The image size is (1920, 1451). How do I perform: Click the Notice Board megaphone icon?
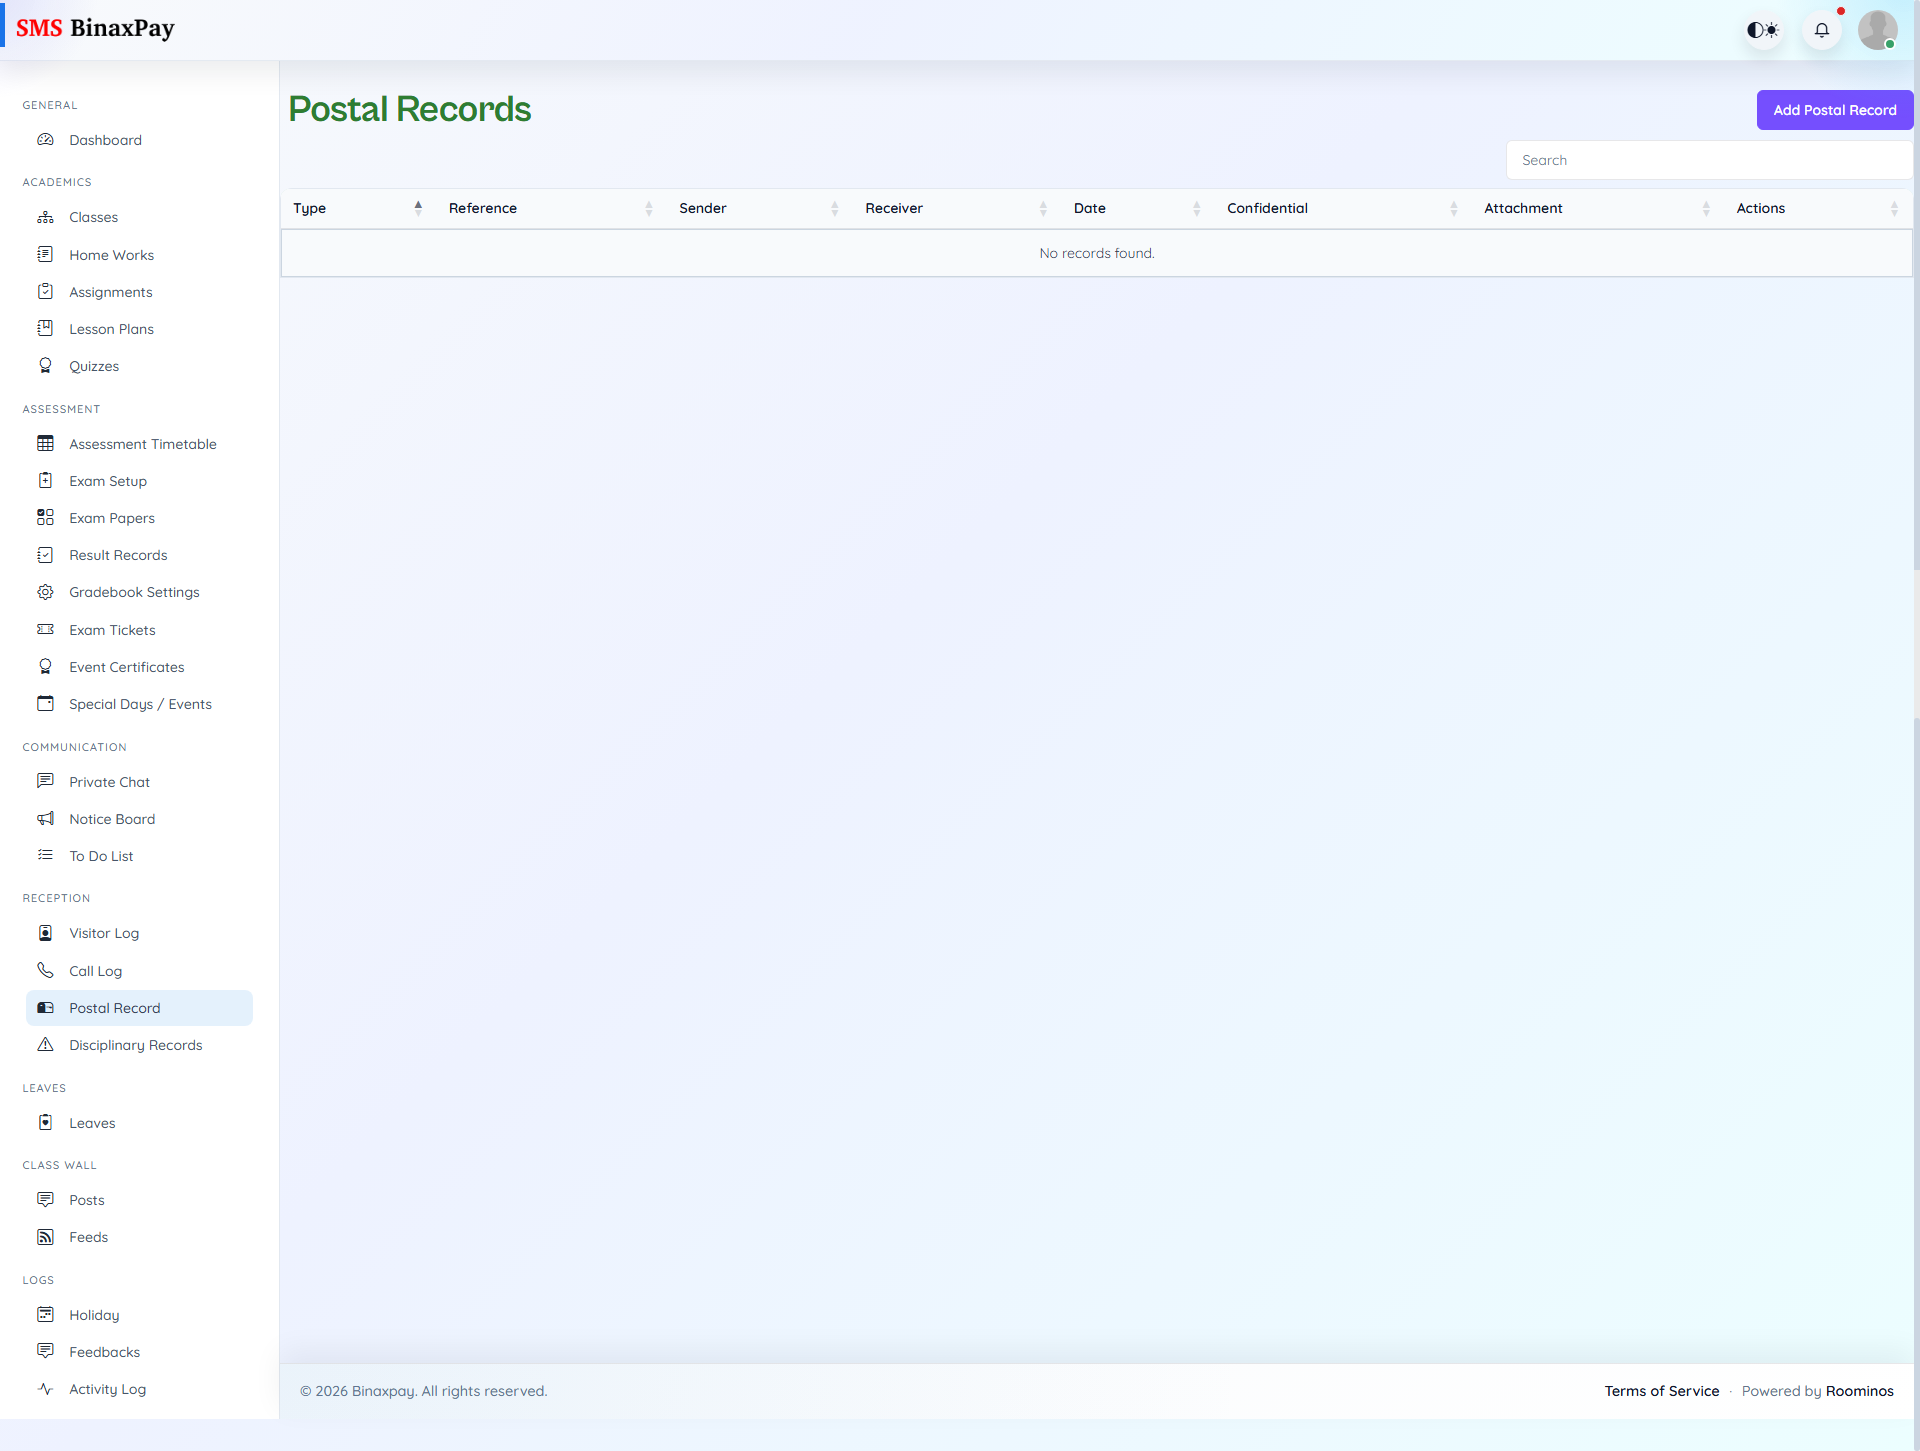click(x=46, y=818)
